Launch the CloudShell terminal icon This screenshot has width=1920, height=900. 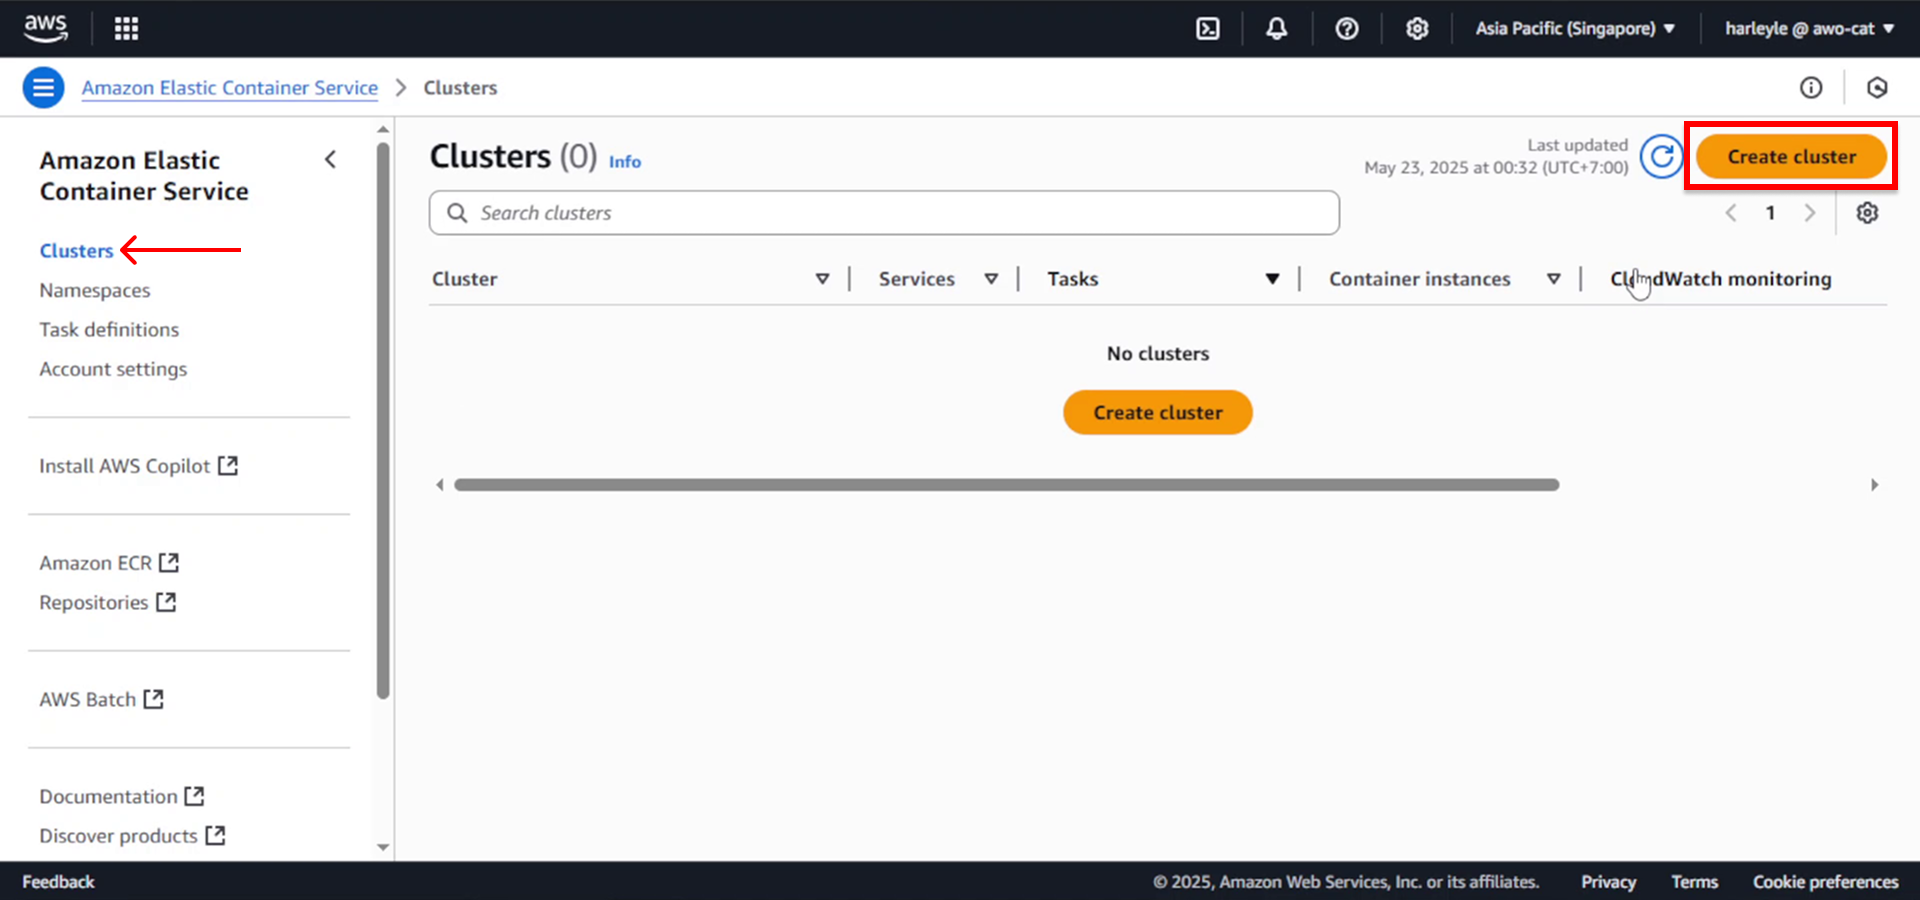coord(1208,28)
